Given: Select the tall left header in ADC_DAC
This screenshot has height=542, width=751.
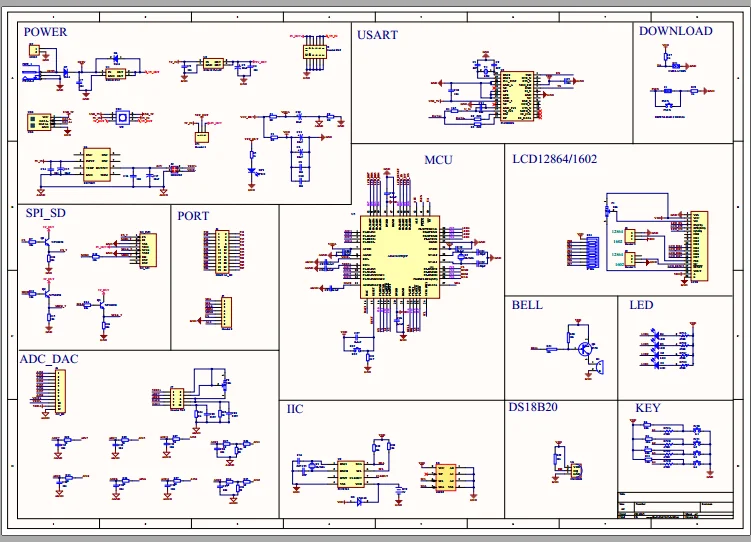Looking at the screenshot, I should pyautogui.click(x=60, y=391).
